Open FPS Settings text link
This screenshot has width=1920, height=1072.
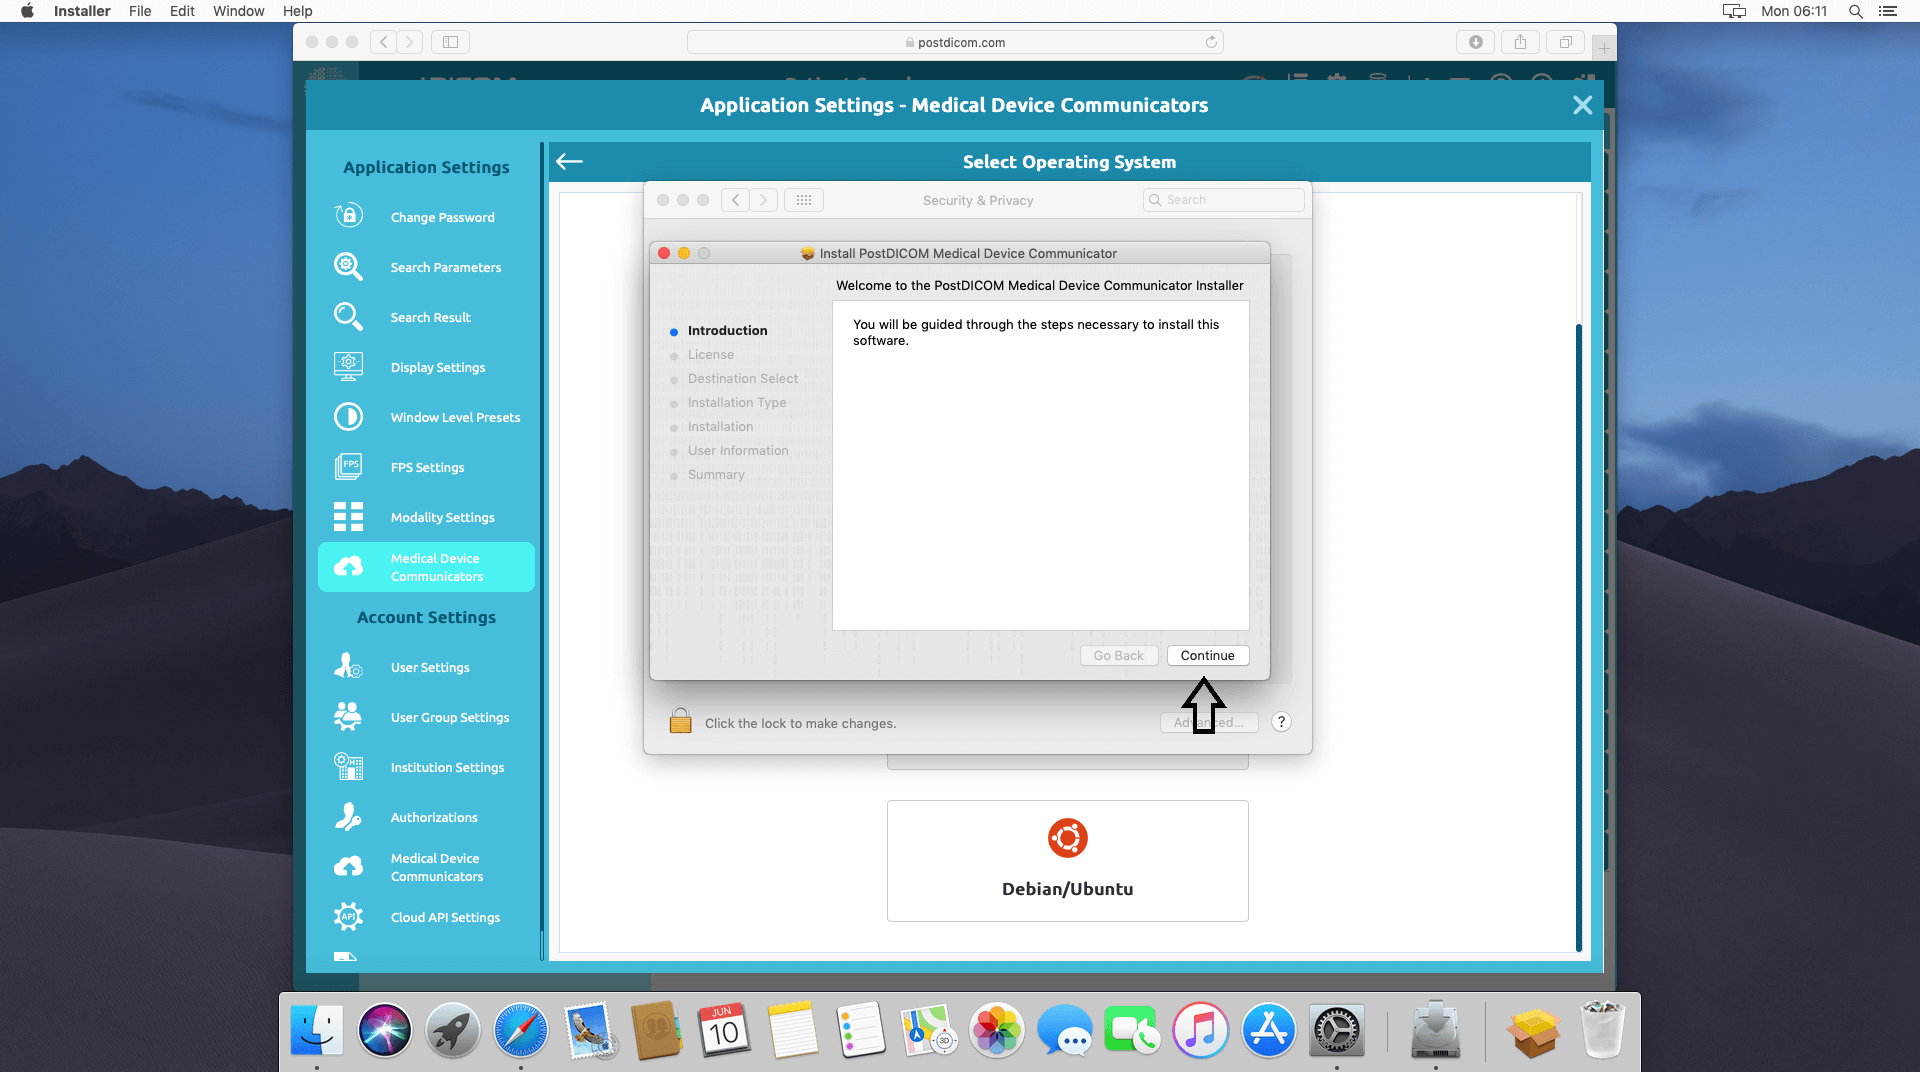pyautogui.click(x=427, y=467)
